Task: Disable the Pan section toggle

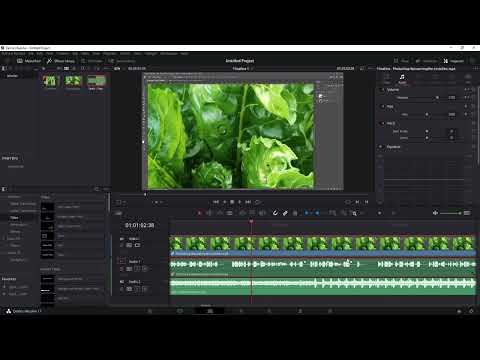Action: [382, 107]
